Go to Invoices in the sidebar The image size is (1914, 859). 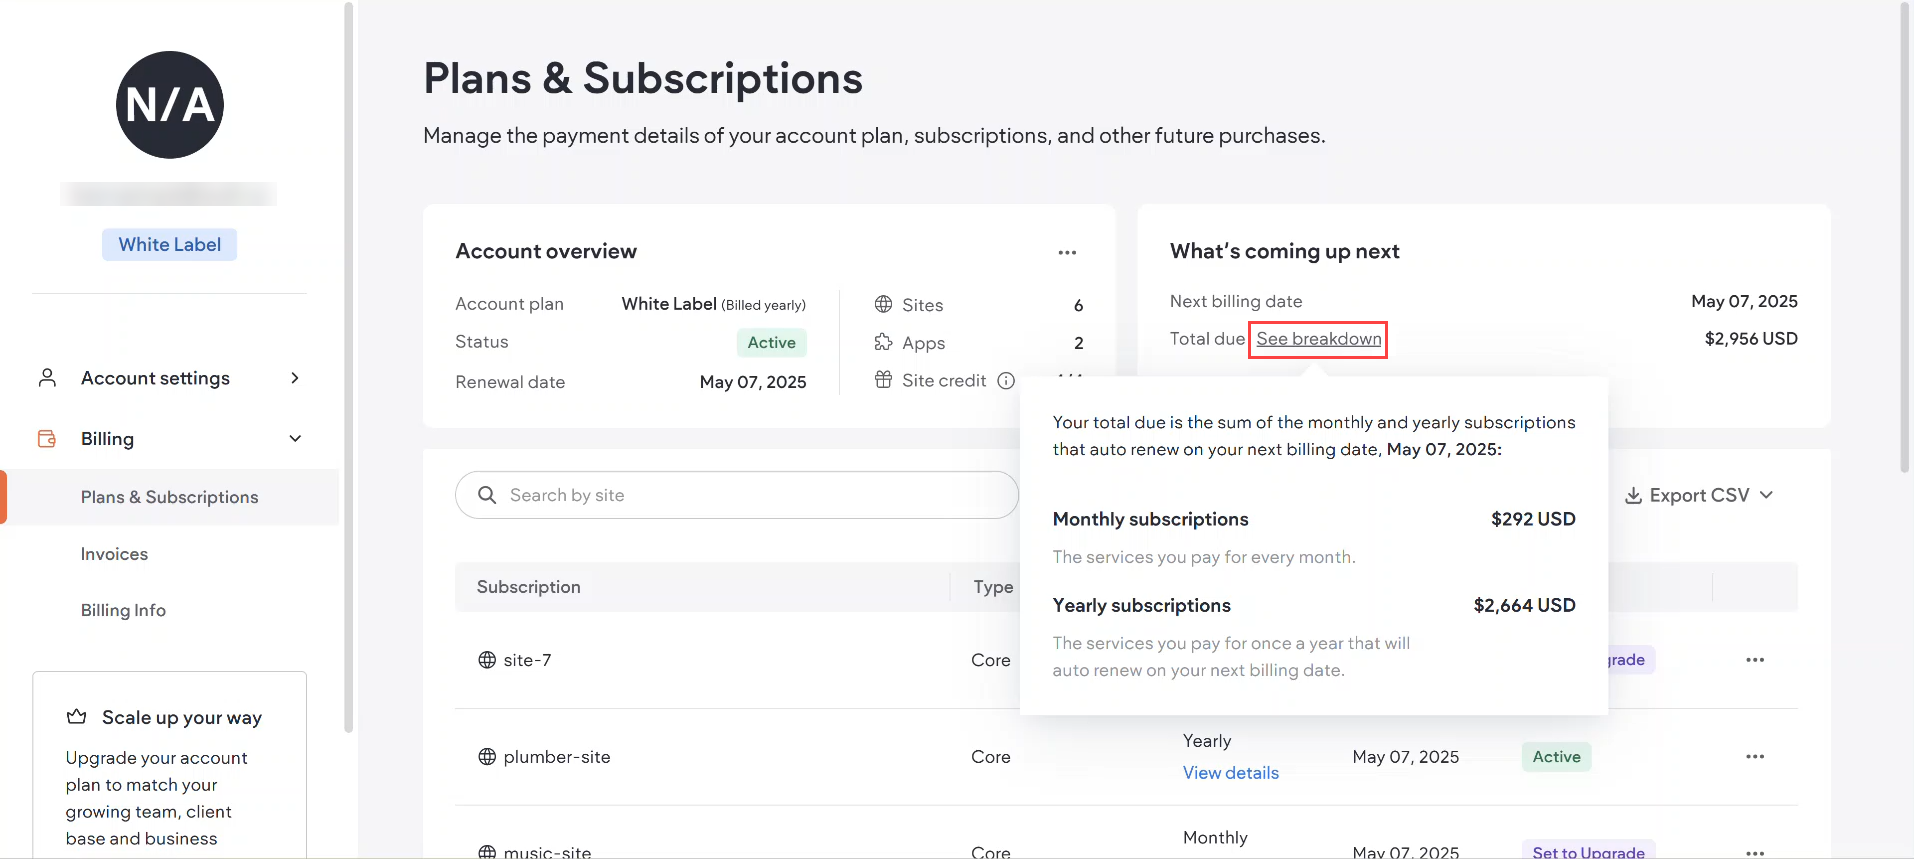coord(114,554)
